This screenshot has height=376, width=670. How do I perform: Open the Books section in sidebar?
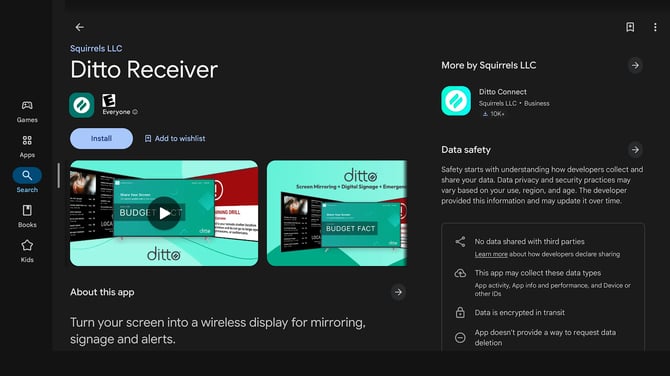(27, 217)
